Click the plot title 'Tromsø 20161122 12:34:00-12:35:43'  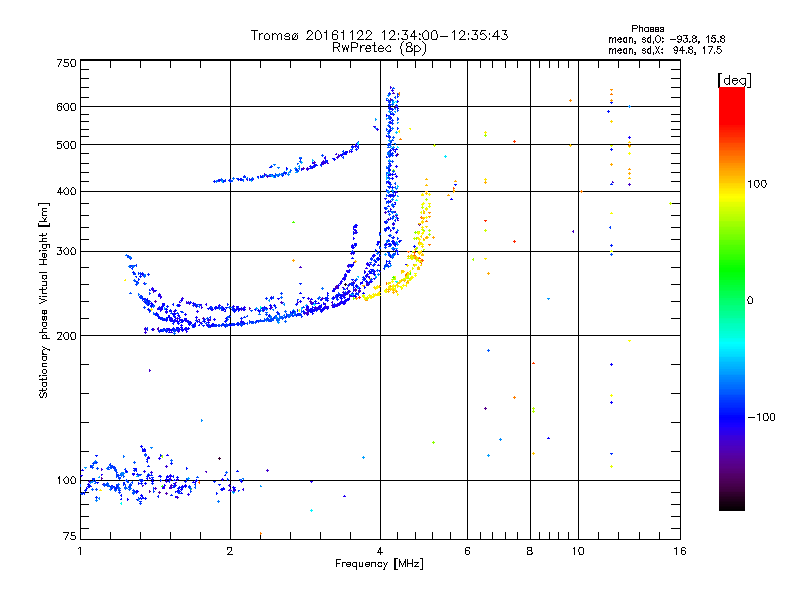click(379, 35)
